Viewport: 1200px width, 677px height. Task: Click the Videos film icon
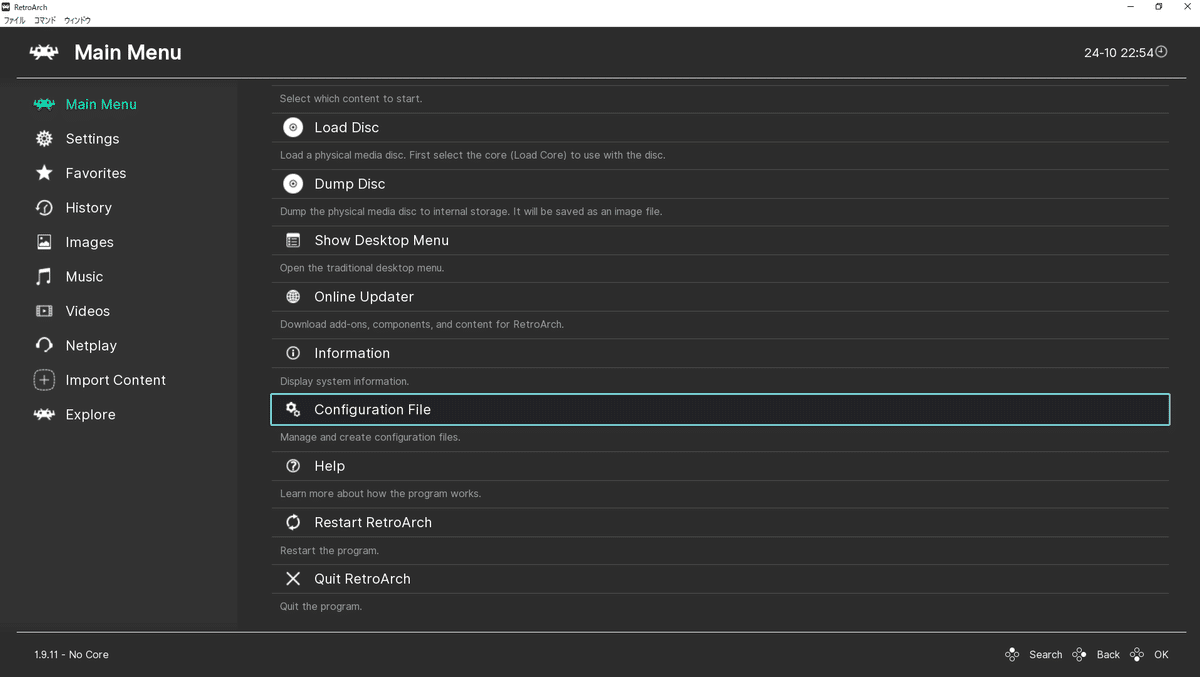(44, 311)
